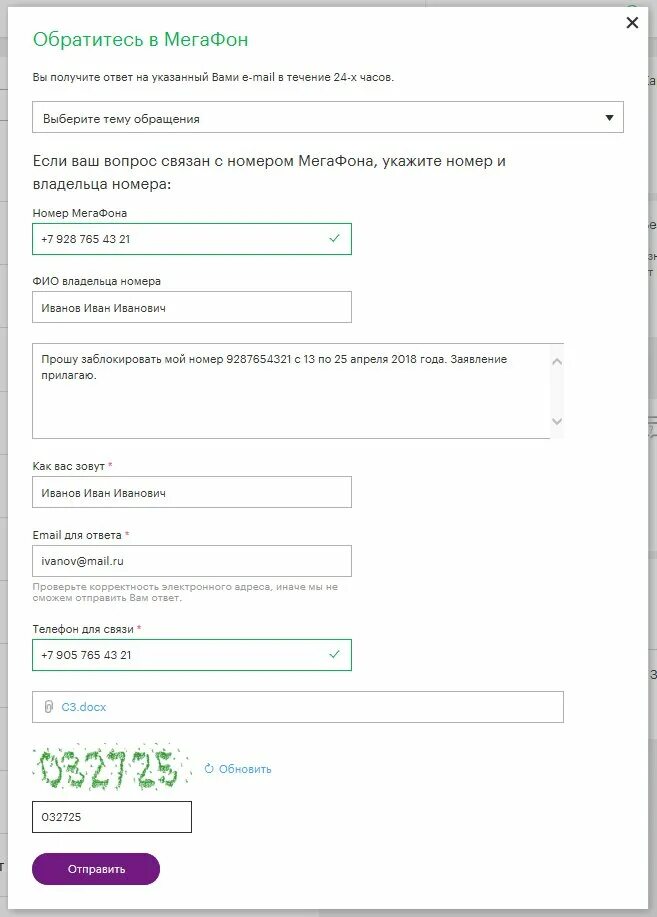This screenshot has width=657, height=917.
Task: Click the 'Как вас зовут' name field
Action: (x=192, y=492)
